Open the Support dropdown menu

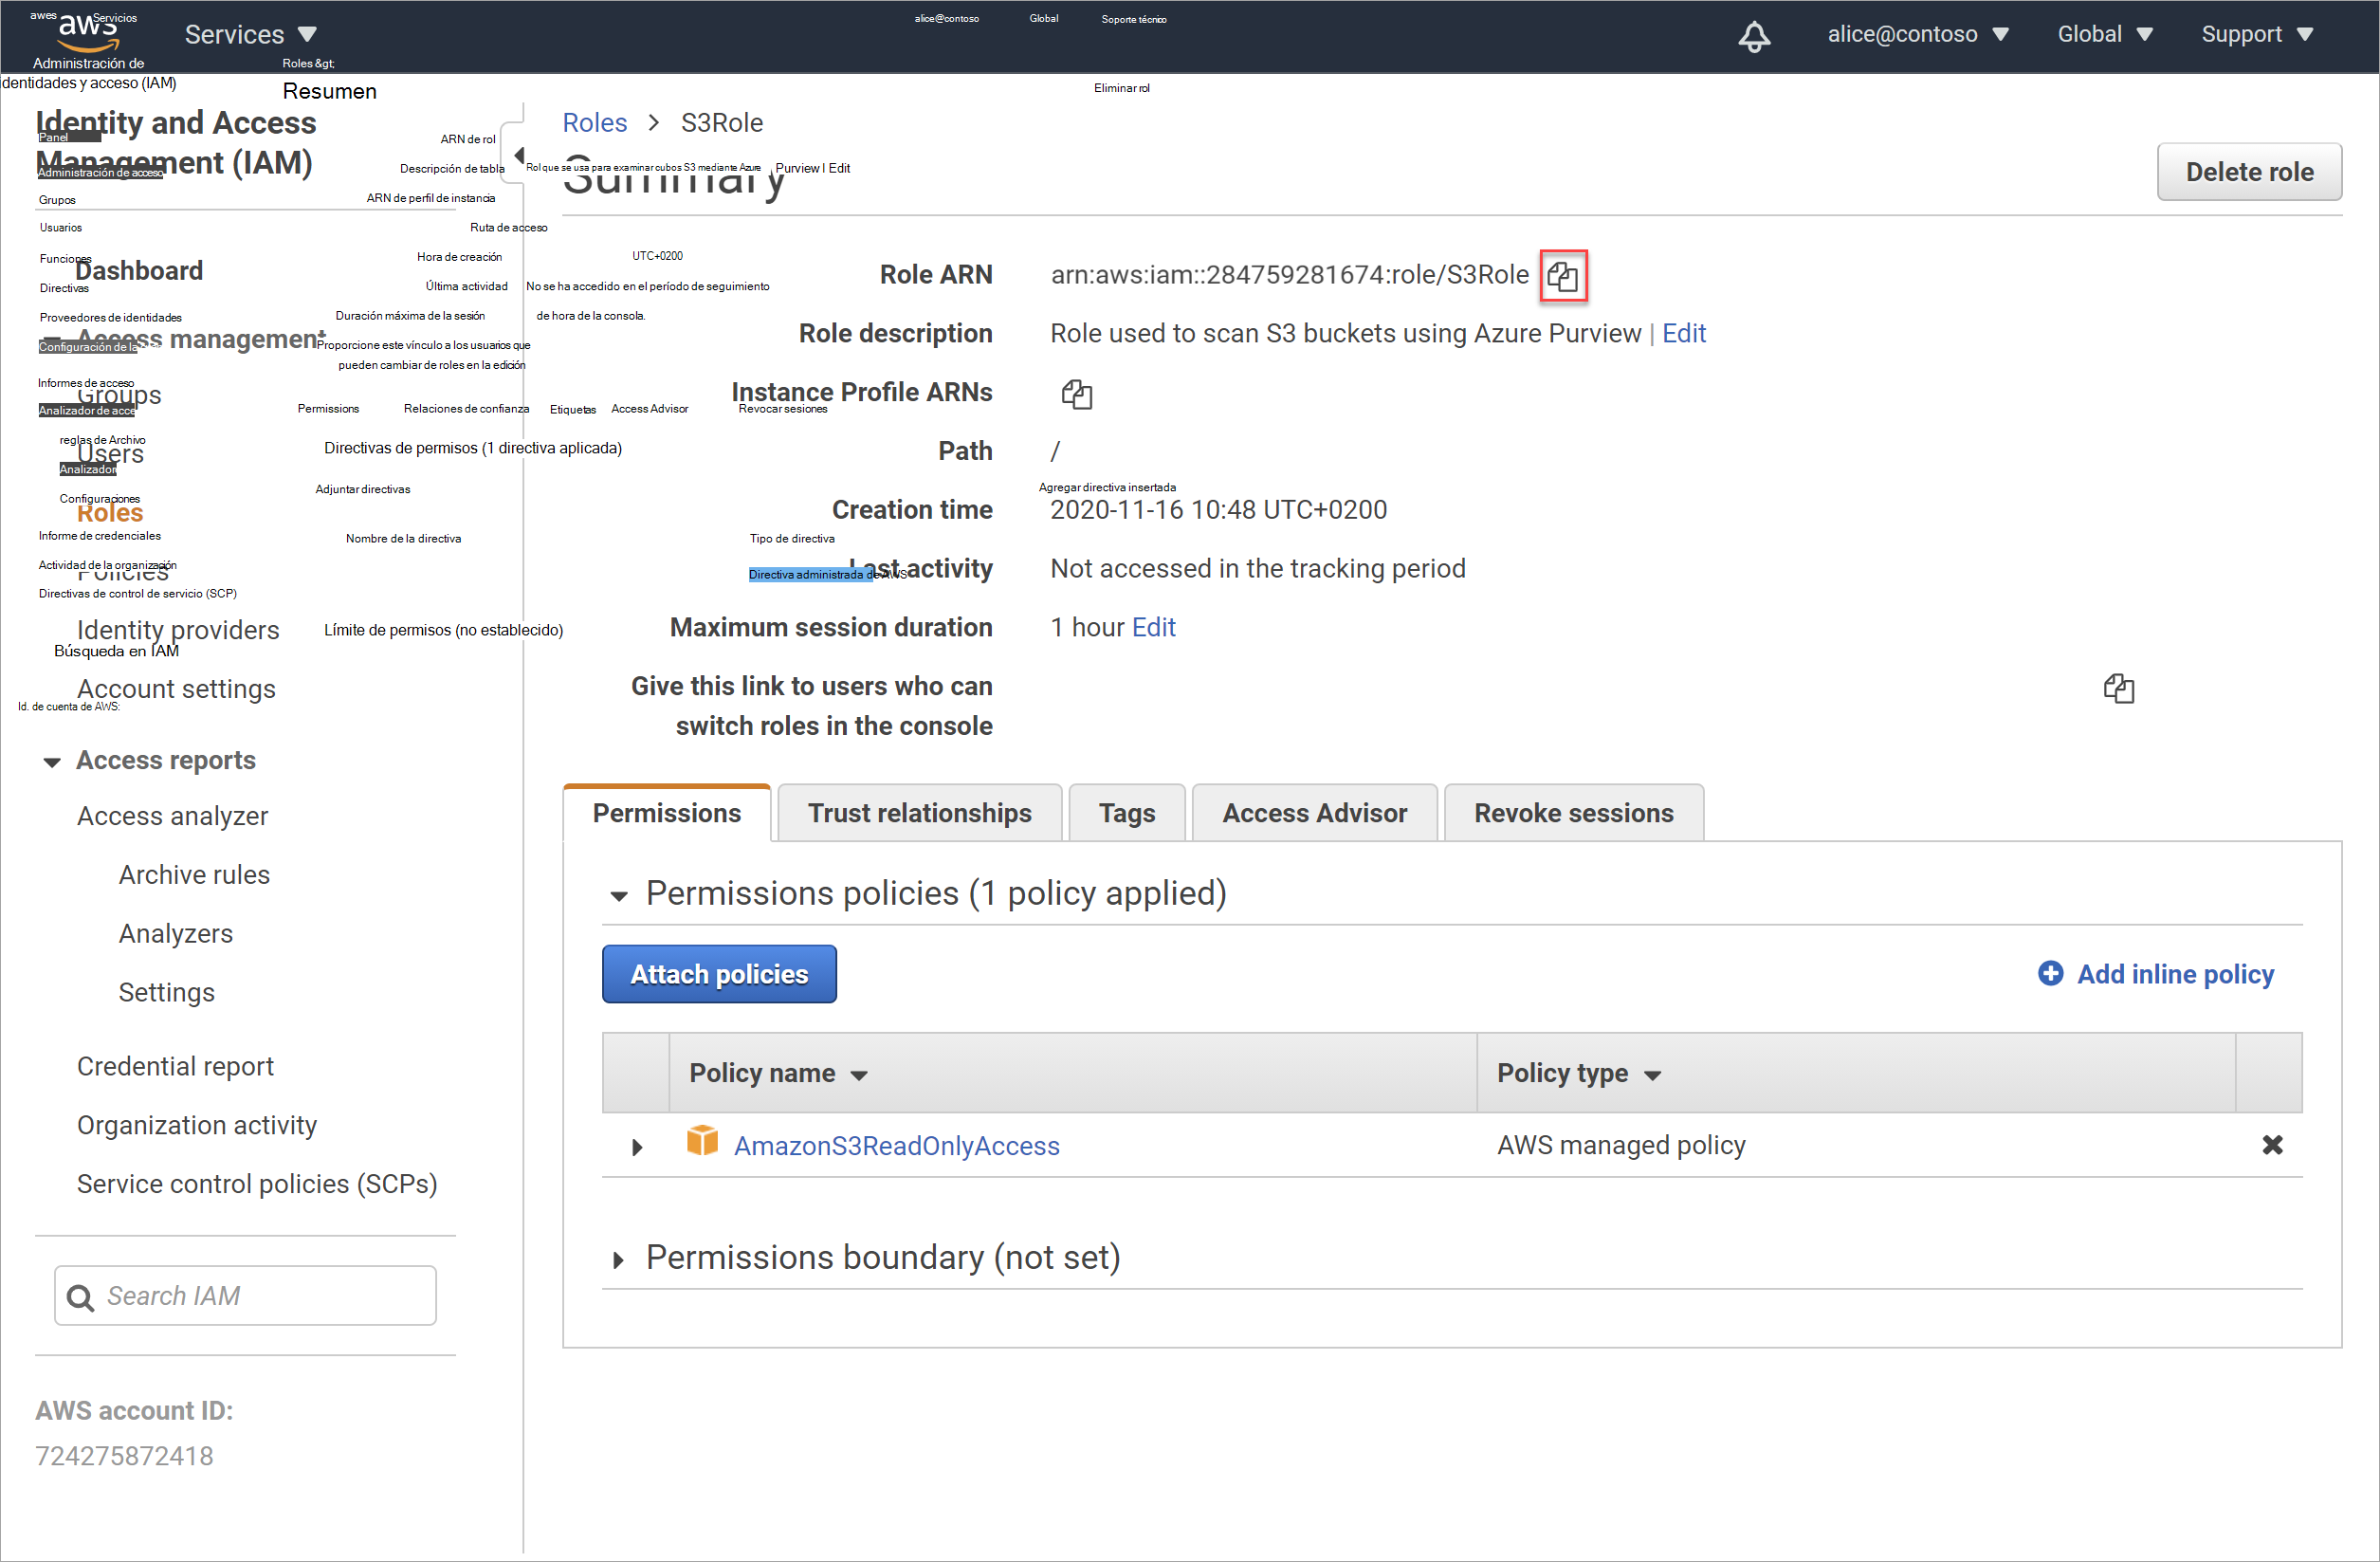pos(2256,34)
